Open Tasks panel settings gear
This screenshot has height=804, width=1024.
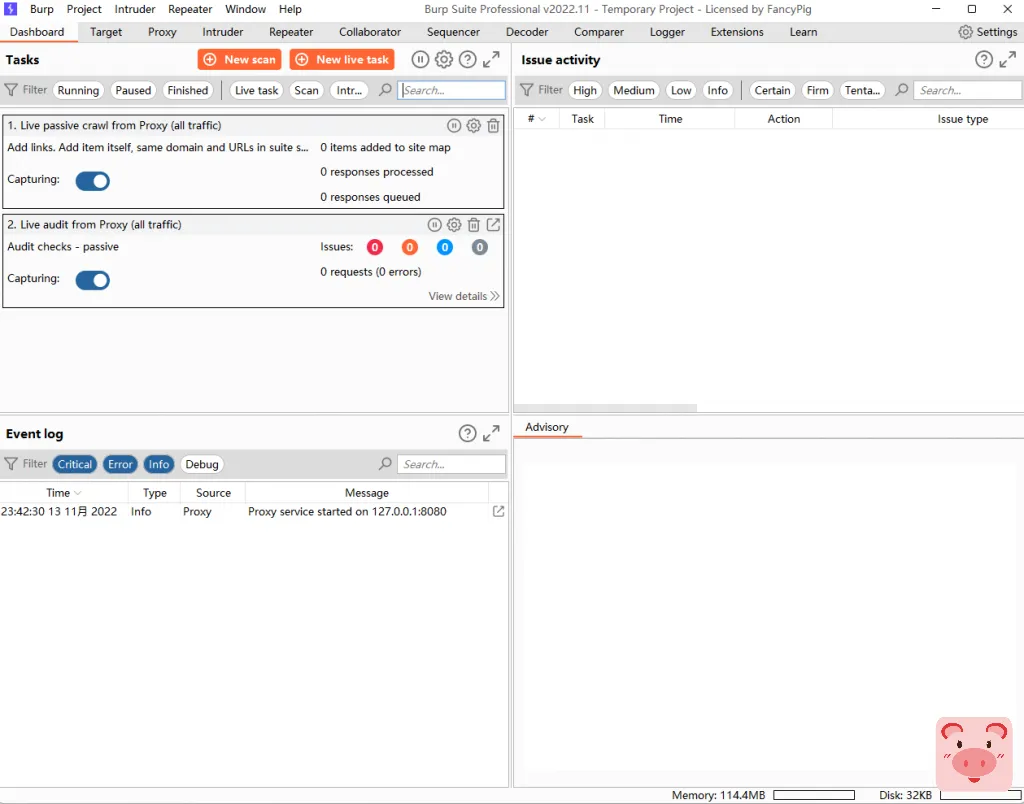[444, 59]
